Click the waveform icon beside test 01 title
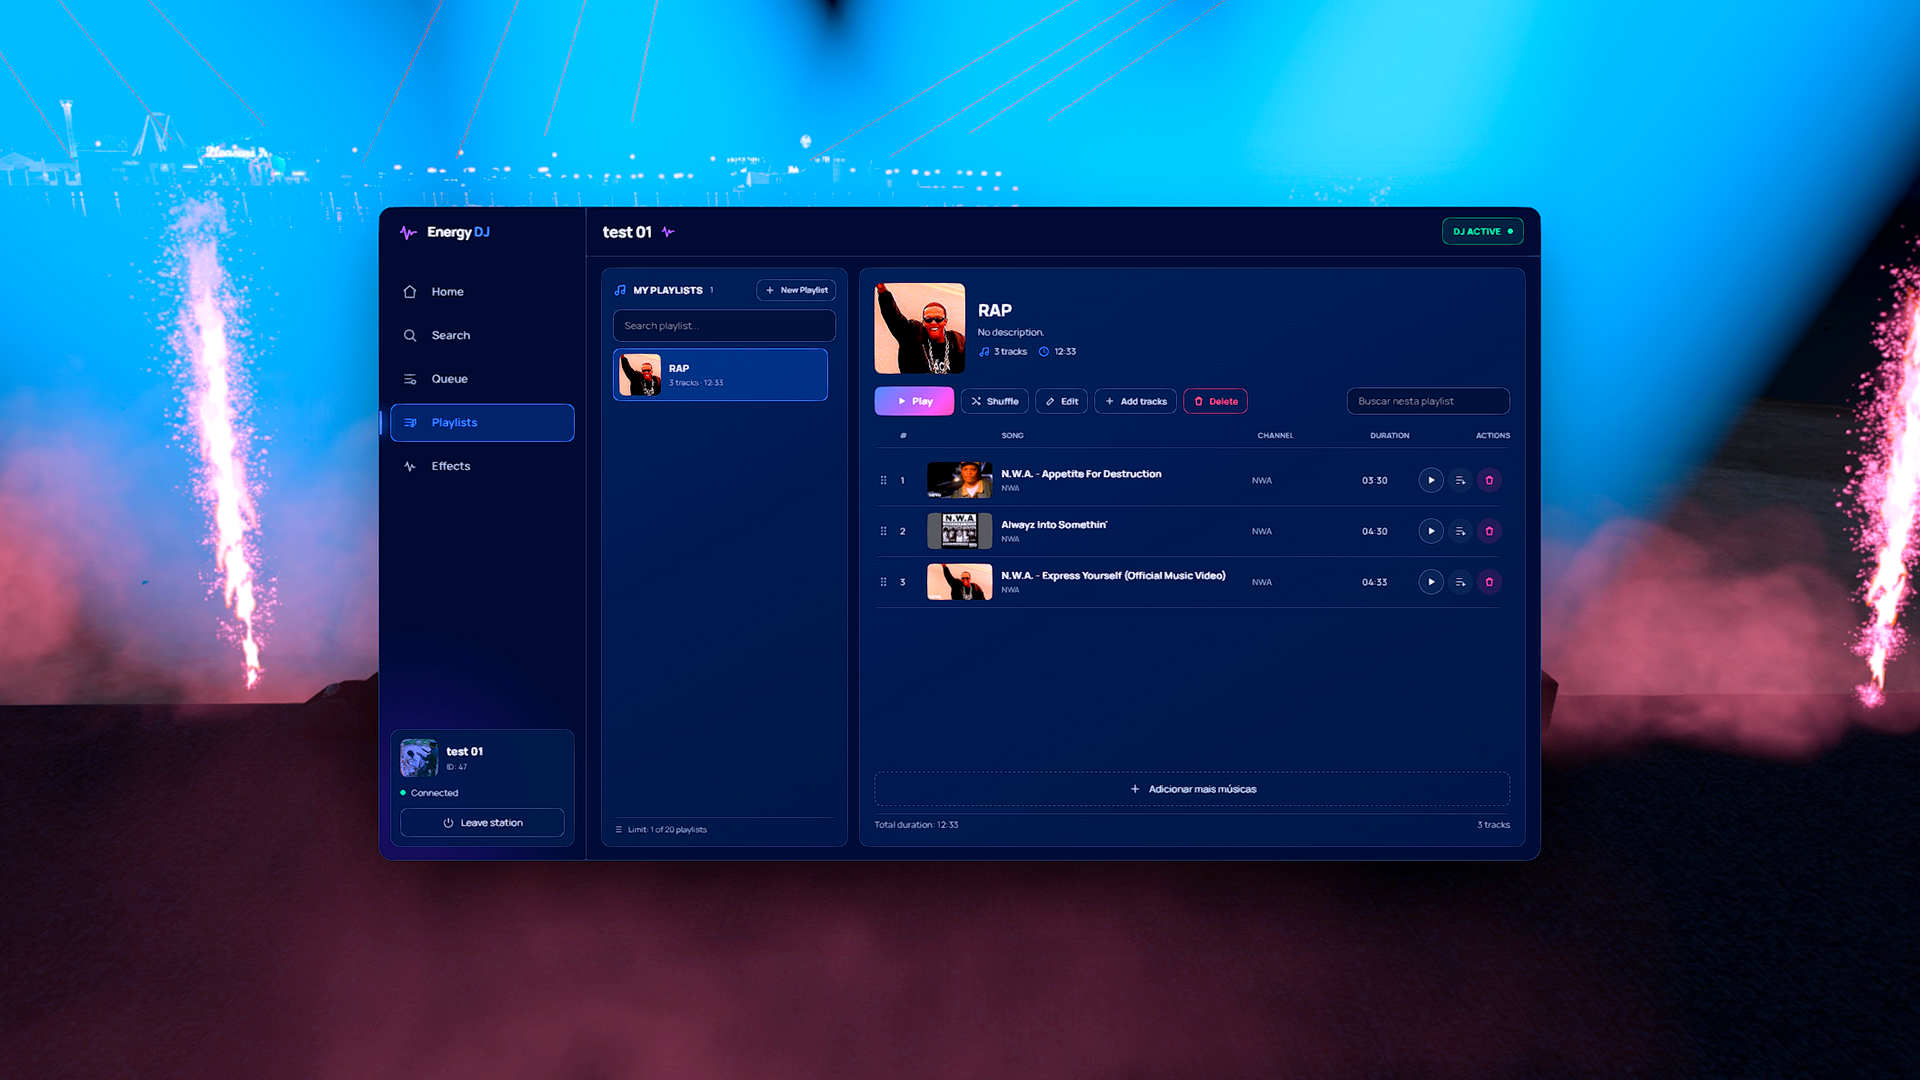The height and width of the screenshot is (1080, 1920). 668,232
